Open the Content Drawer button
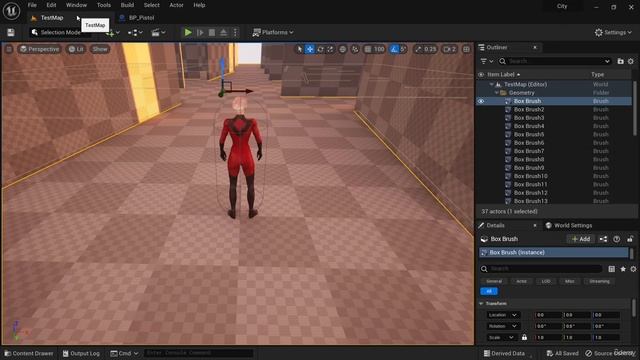The width and height of the screenshot is (640, 360). (29, 353)
